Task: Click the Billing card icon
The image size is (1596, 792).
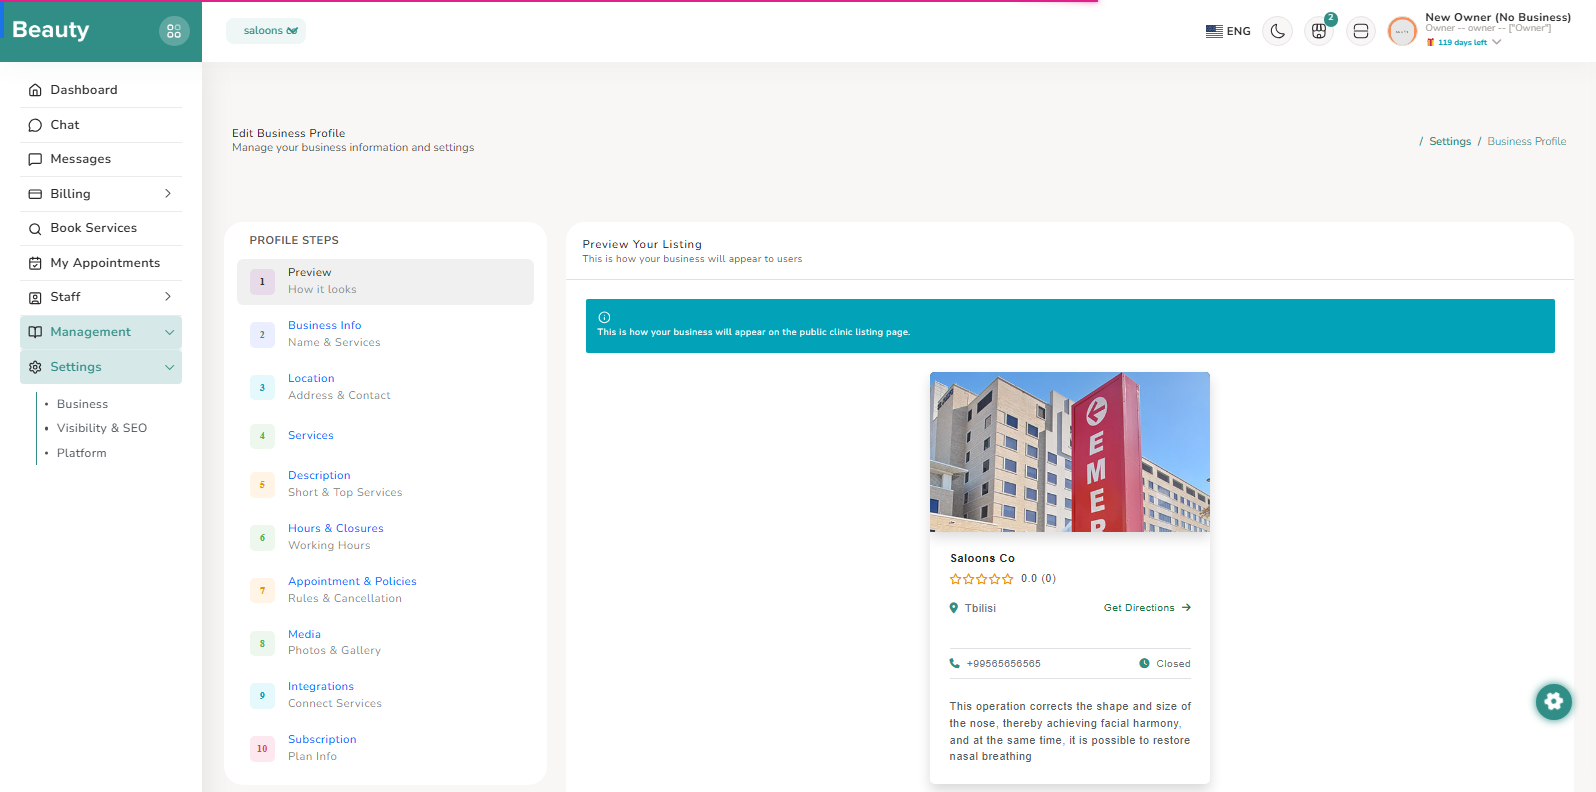Action: click(35, 194)
